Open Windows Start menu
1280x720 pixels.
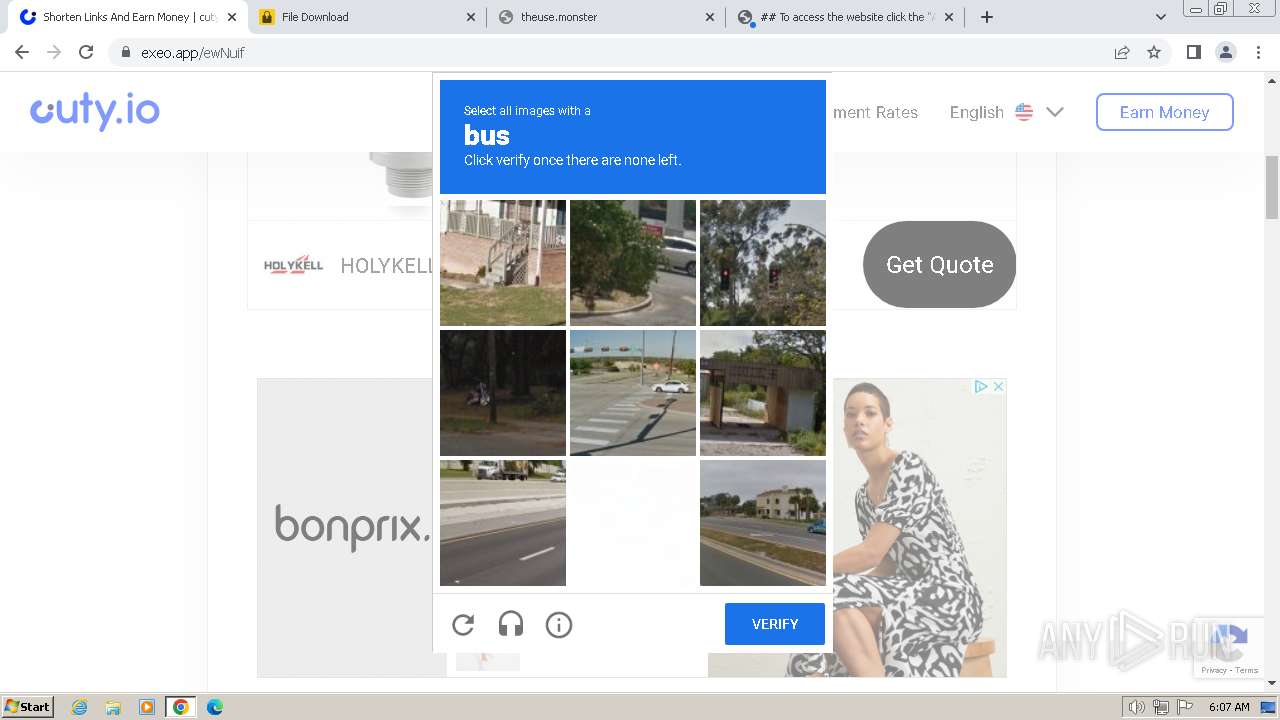click(27, 706)
